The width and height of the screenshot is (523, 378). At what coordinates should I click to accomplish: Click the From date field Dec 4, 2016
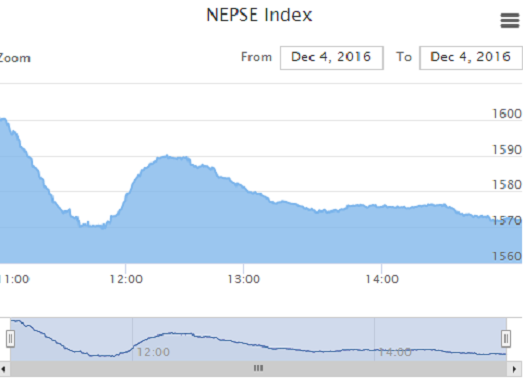pyautogui.click(x=332, y=58)
